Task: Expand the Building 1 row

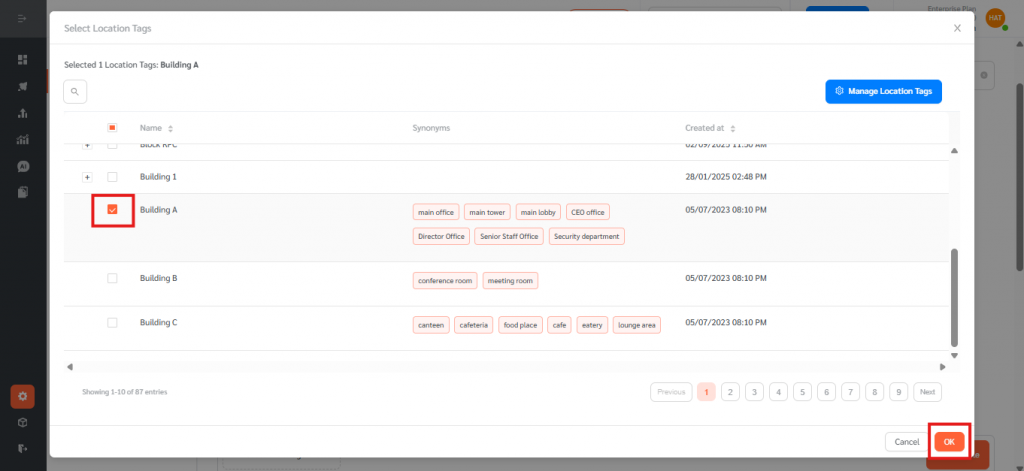Action: (87, 177)
